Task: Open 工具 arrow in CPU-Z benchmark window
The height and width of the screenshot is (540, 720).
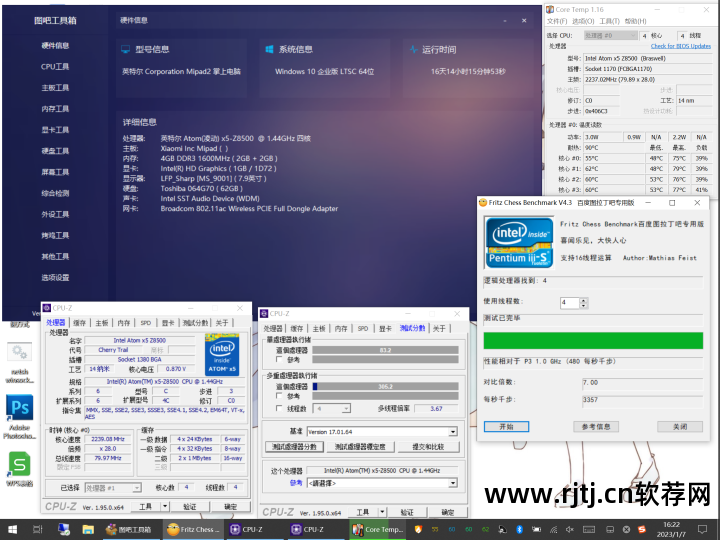Action: [382, 512]
